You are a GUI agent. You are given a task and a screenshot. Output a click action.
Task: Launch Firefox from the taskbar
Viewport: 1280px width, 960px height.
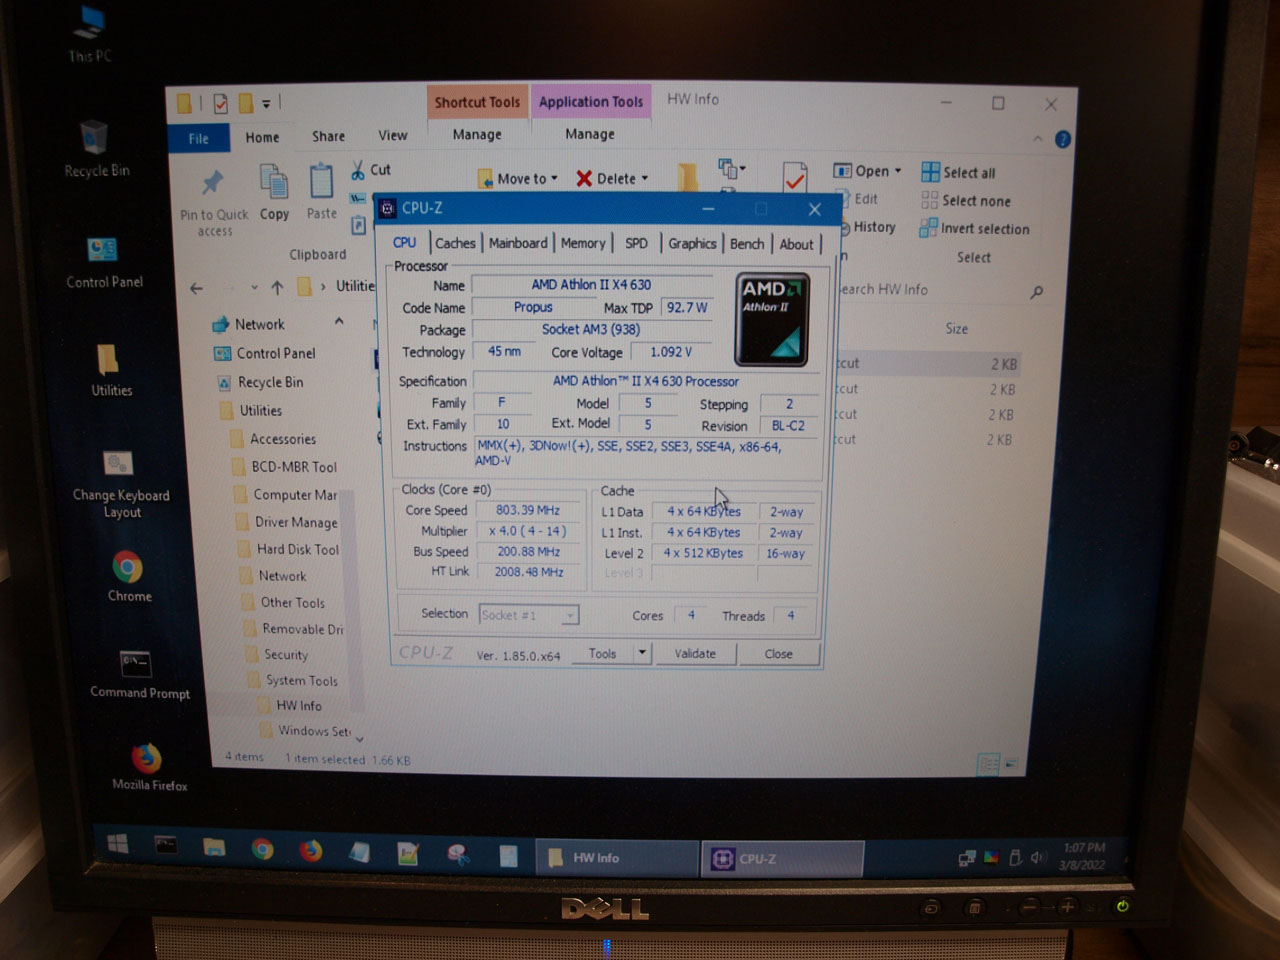(311, 850)
